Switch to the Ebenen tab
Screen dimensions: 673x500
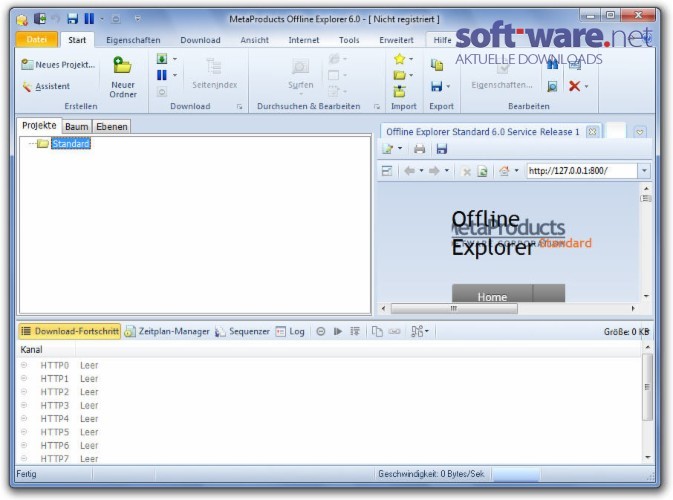pyautogui.click(x=112, y=127)
